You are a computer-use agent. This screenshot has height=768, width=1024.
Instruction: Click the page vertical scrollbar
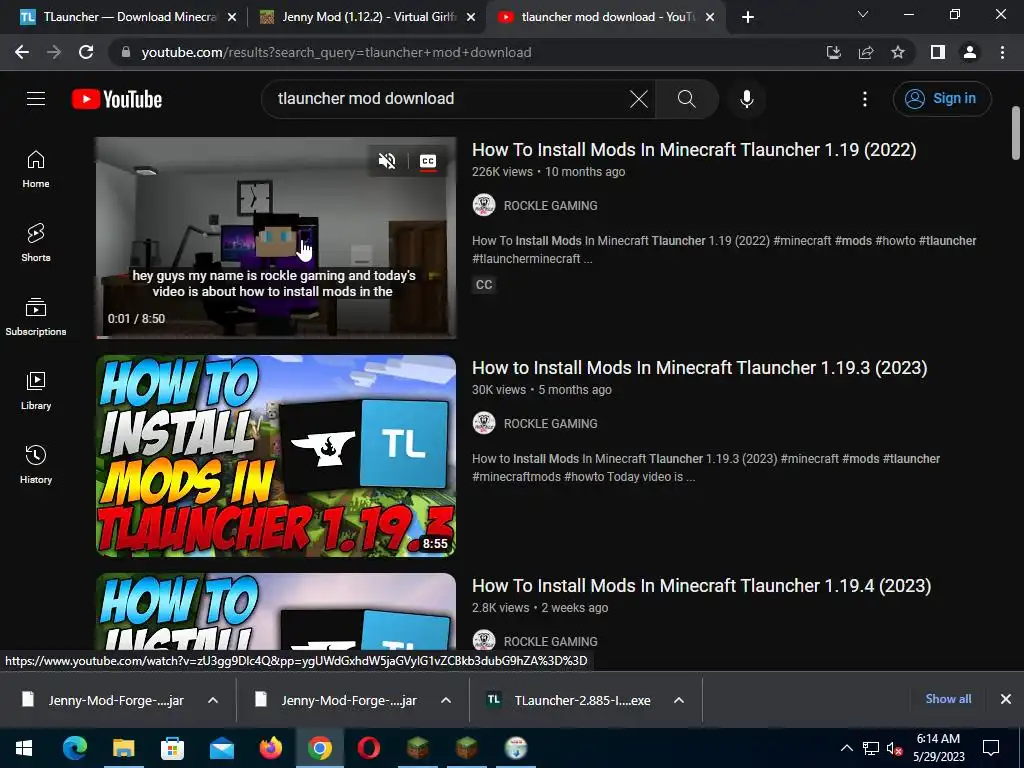click(x=1016, y=133)
